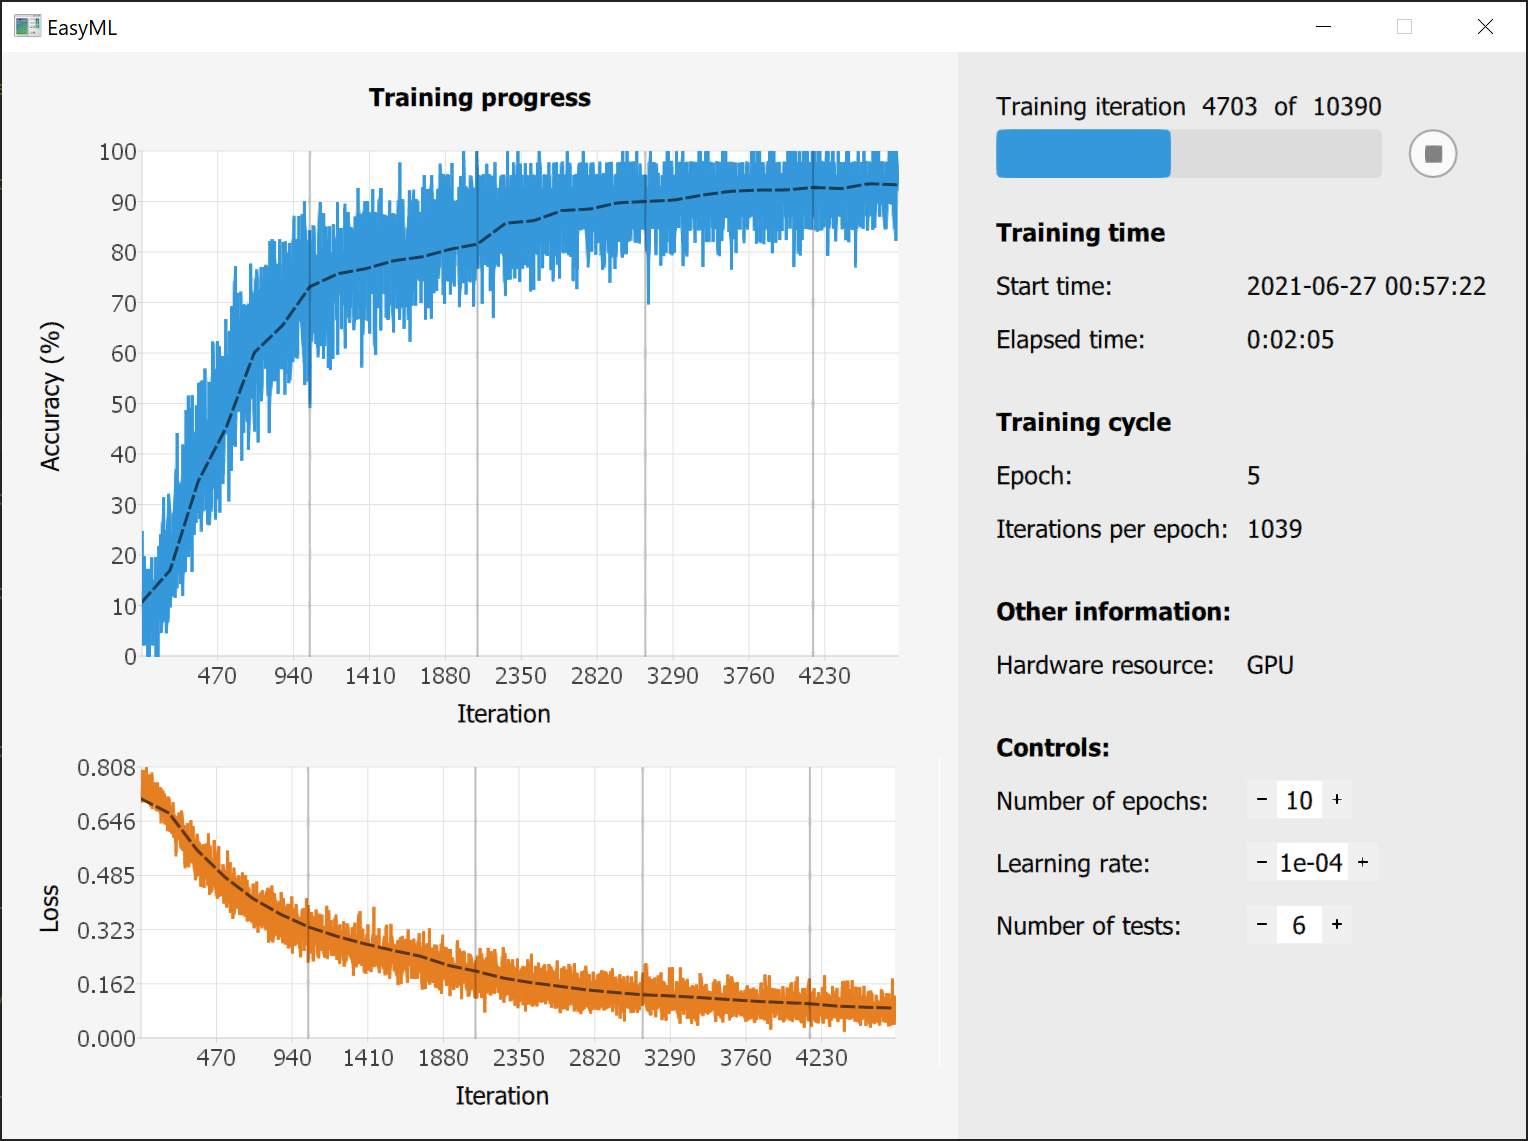1528x1141 pixels.
Task: Close the EasyML window
Action: click(1485, 27)
